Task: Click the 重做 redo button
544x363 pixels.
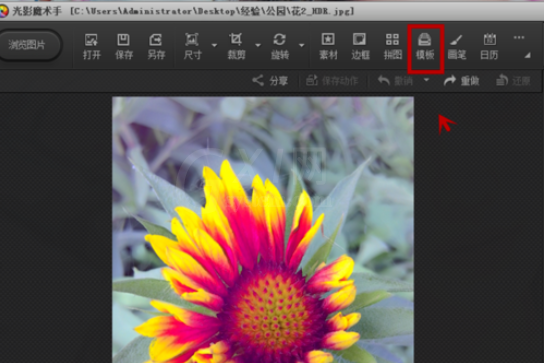Action: (461, 81)
